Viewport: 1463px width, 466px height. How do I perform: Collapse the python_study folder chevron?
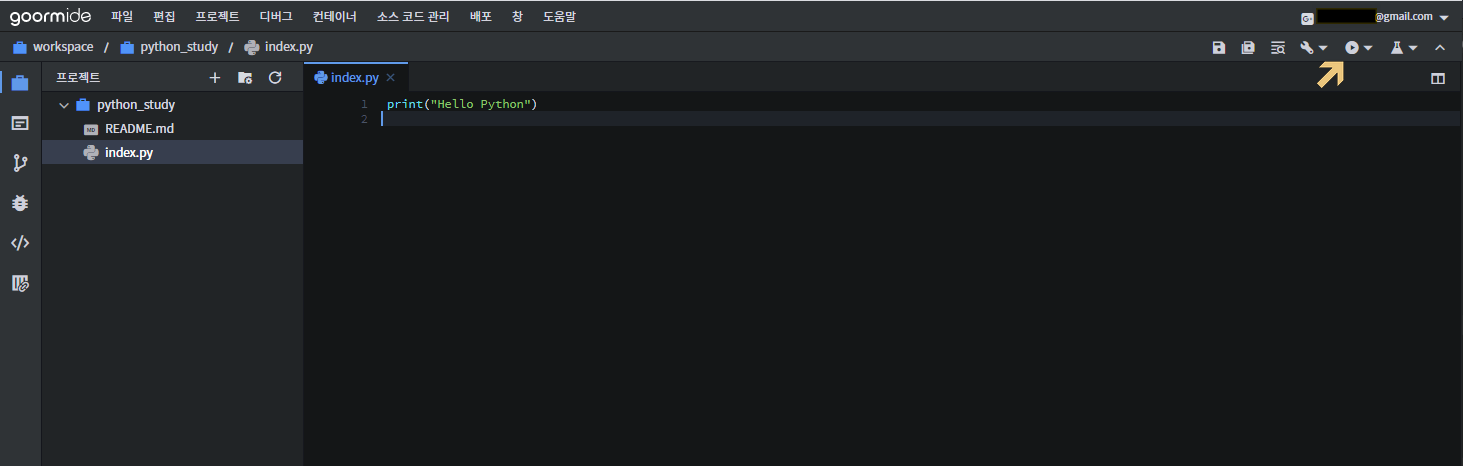click(x=64, y=105)
